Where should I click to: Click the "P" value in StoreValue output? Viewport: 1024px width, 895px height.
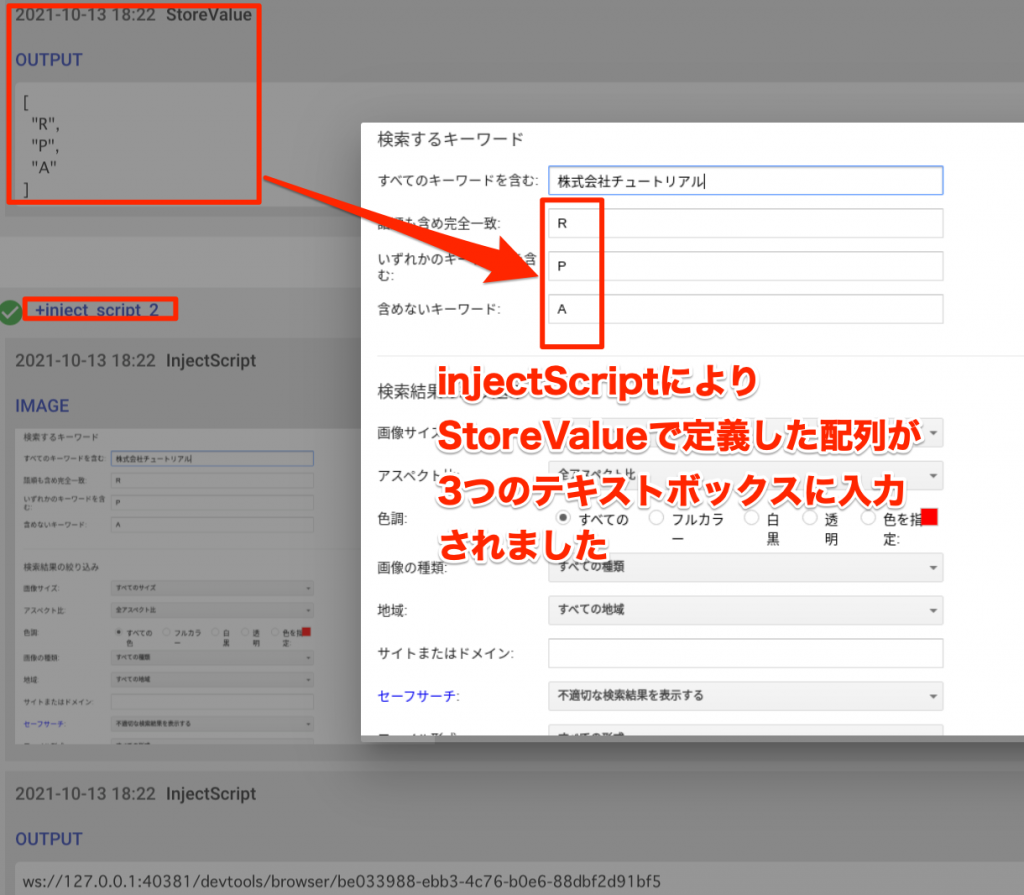(45, 146)
